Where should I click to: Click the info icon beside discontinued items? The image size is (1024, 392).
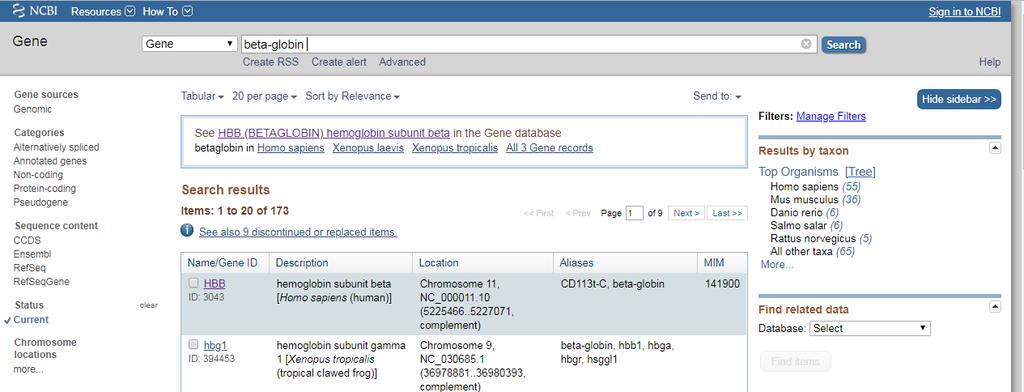[x=187, y=231]
